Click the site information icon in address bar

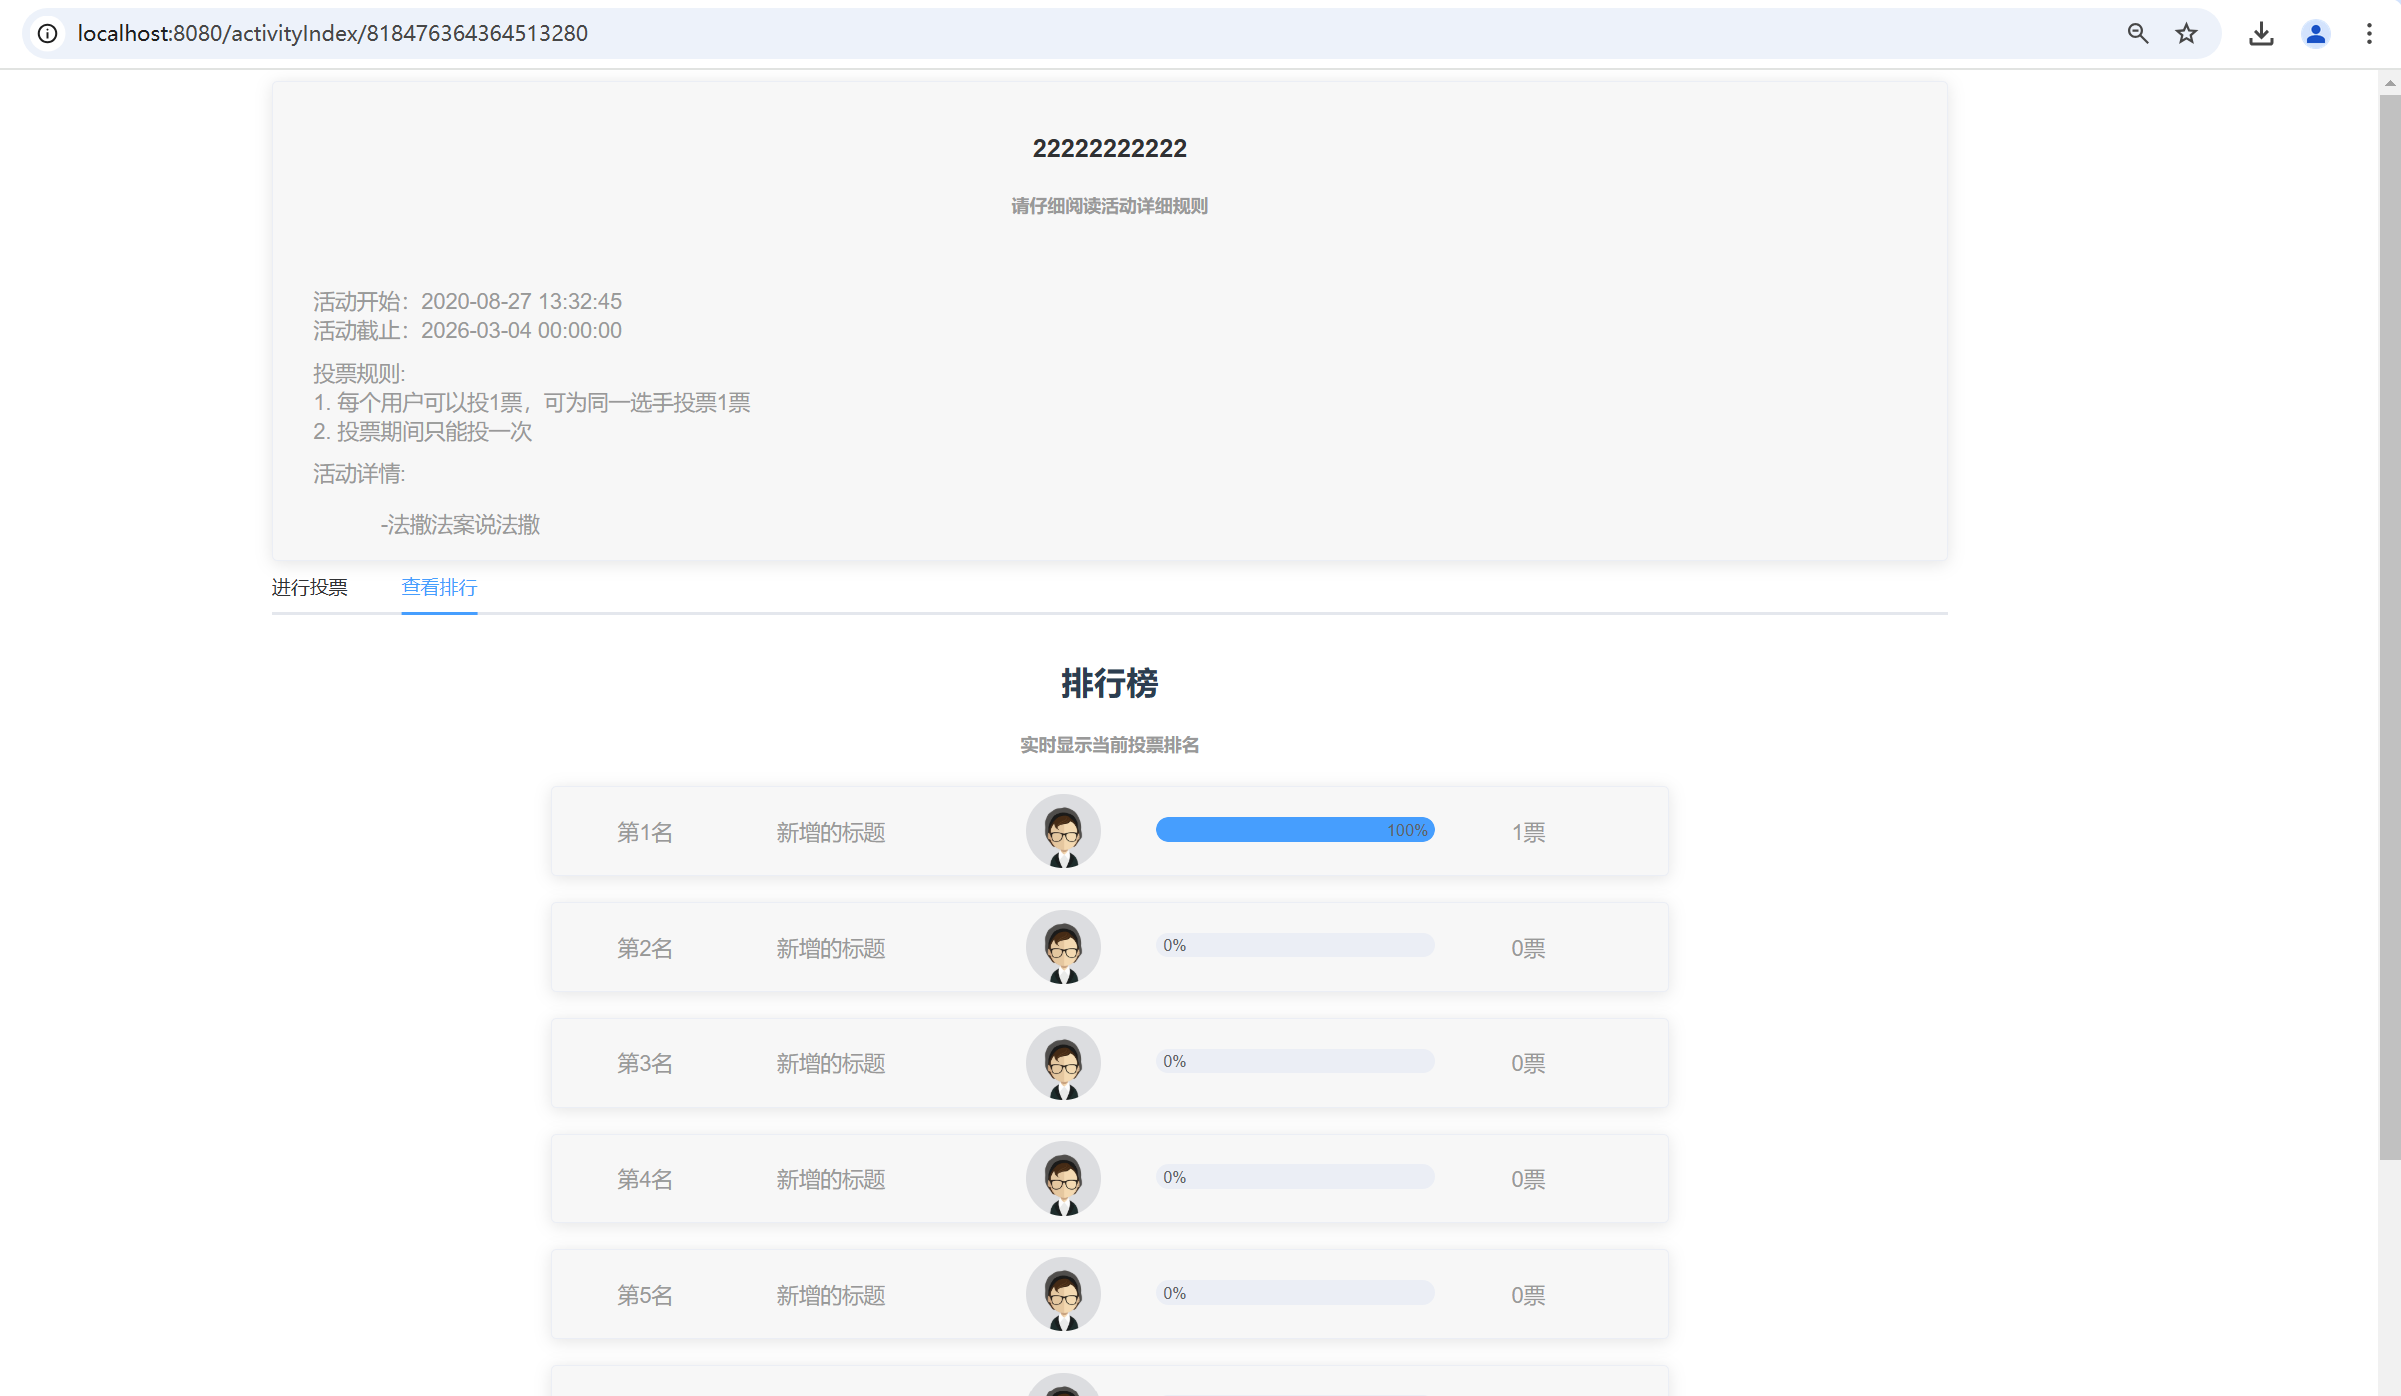47,33
